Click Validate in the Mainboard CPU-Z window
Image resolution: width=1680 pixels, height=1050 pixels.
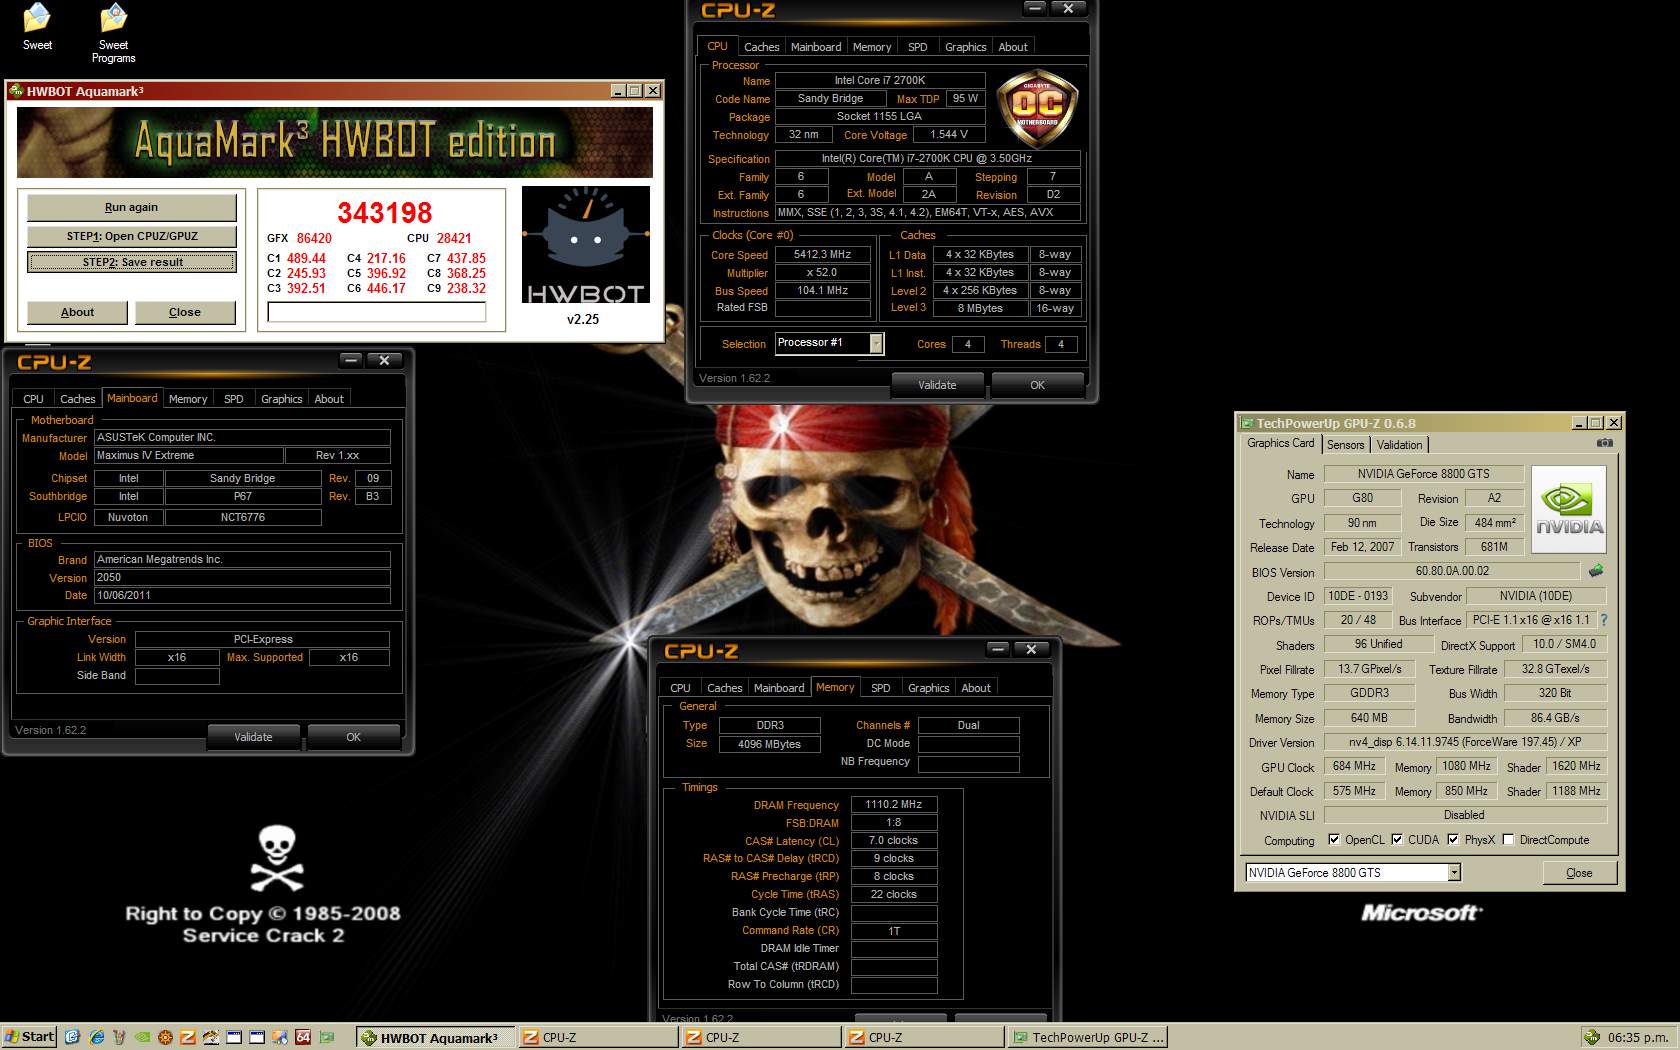253,737
